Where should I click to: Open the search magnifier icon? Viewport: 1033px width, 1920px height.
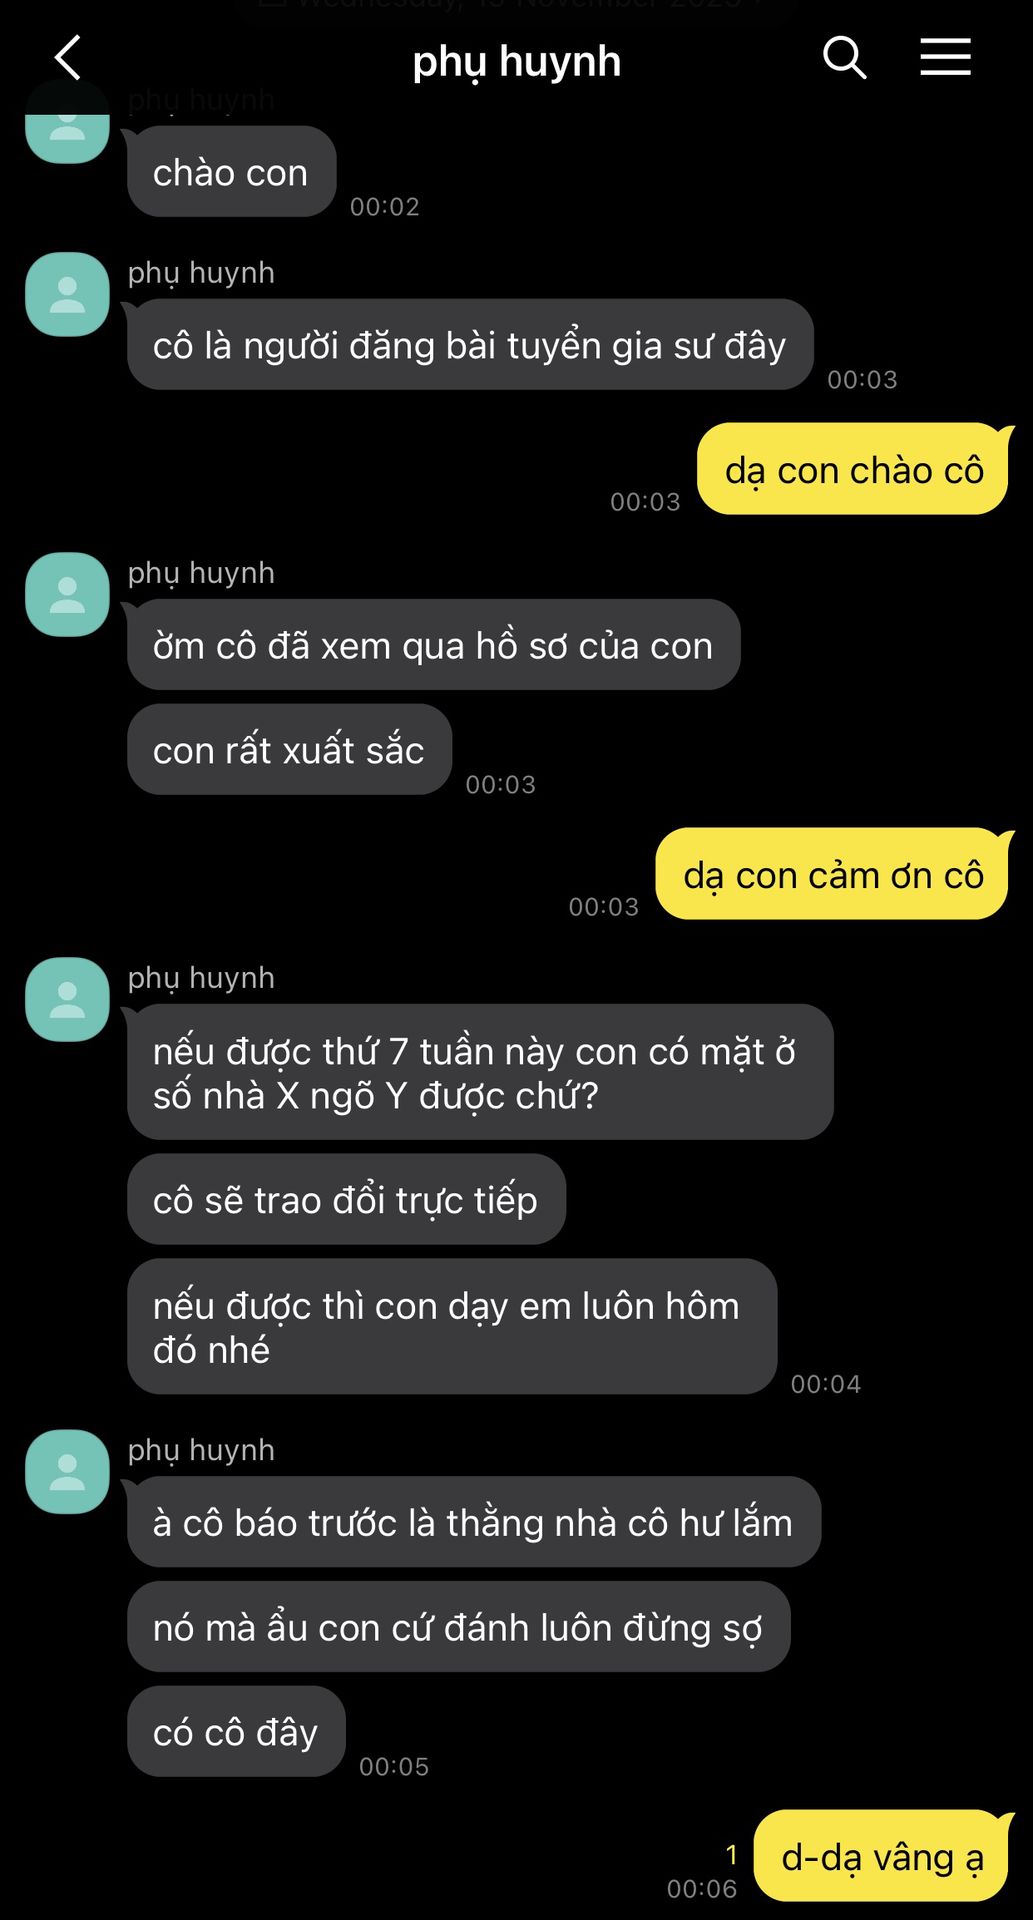point(844,58)
